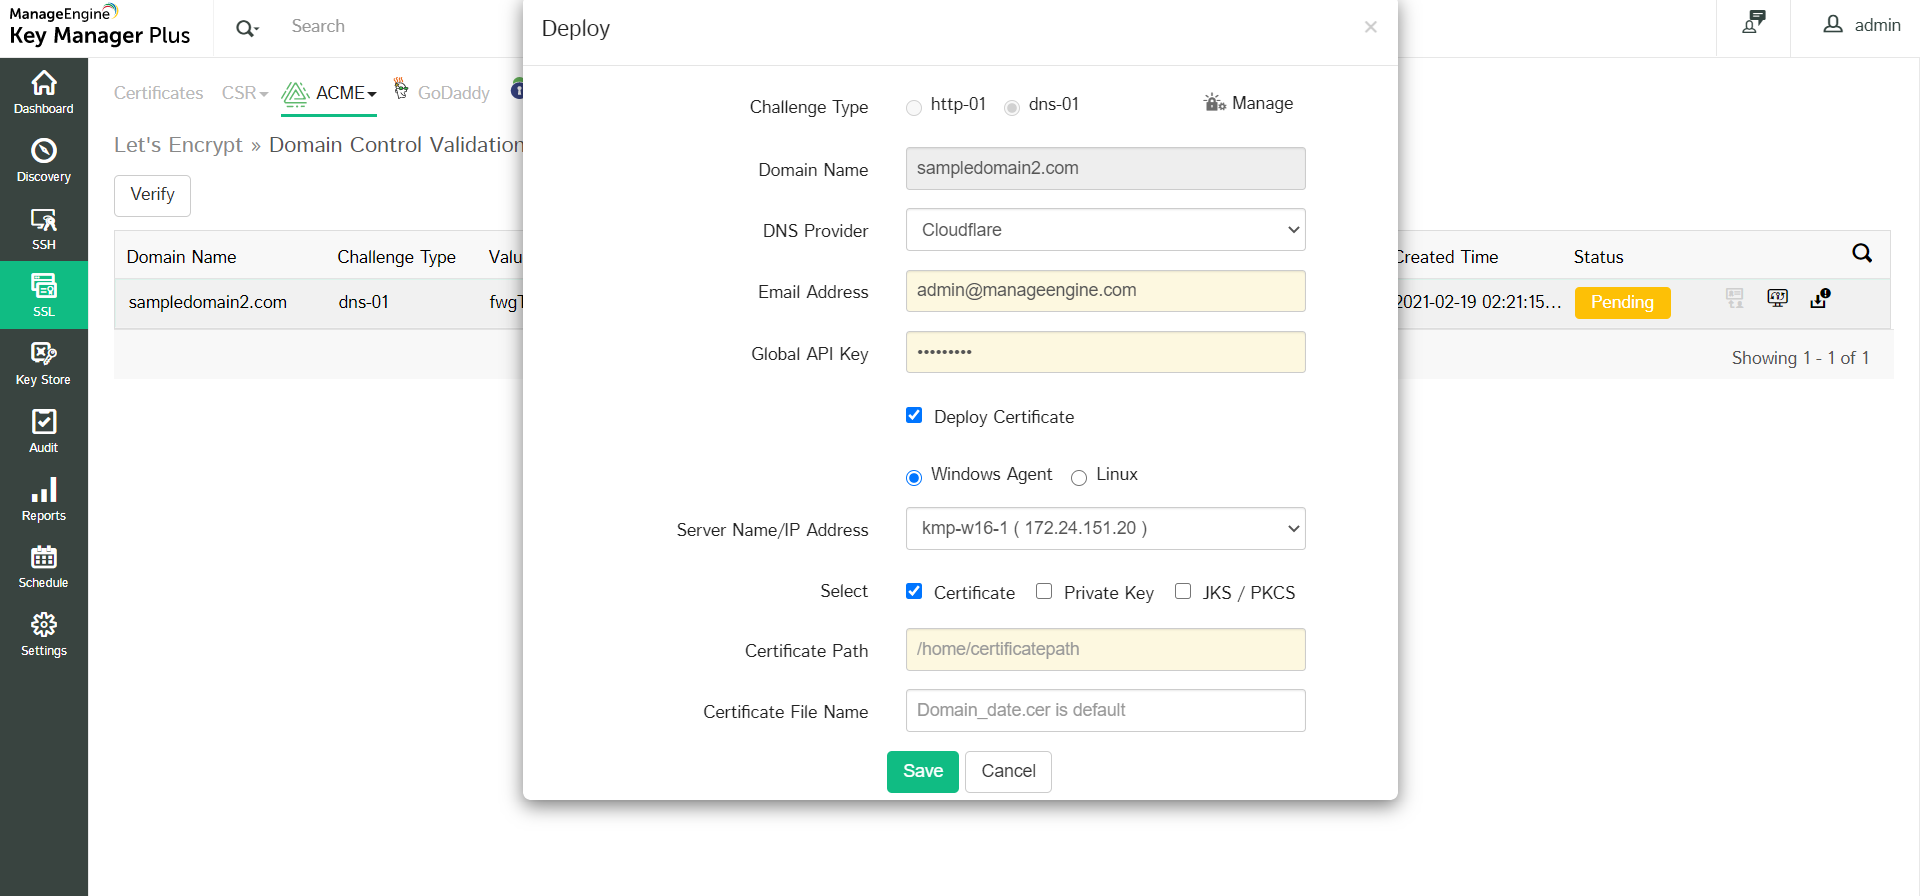The width and height of the screenshot is (1920, 896).
Task: Expand the ACME menu dropdown
Action: click(345, 93)
